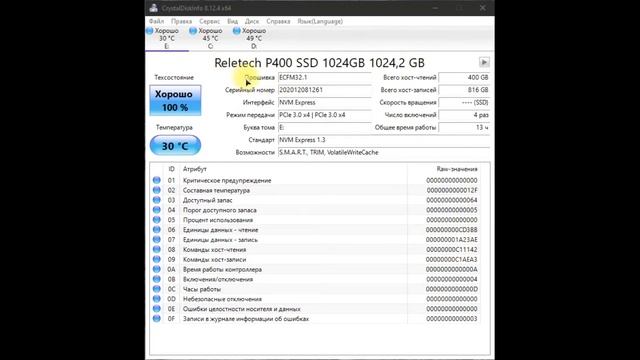Click status icon of attribute 09 Команды хост-записи

[x=157, y=259]
